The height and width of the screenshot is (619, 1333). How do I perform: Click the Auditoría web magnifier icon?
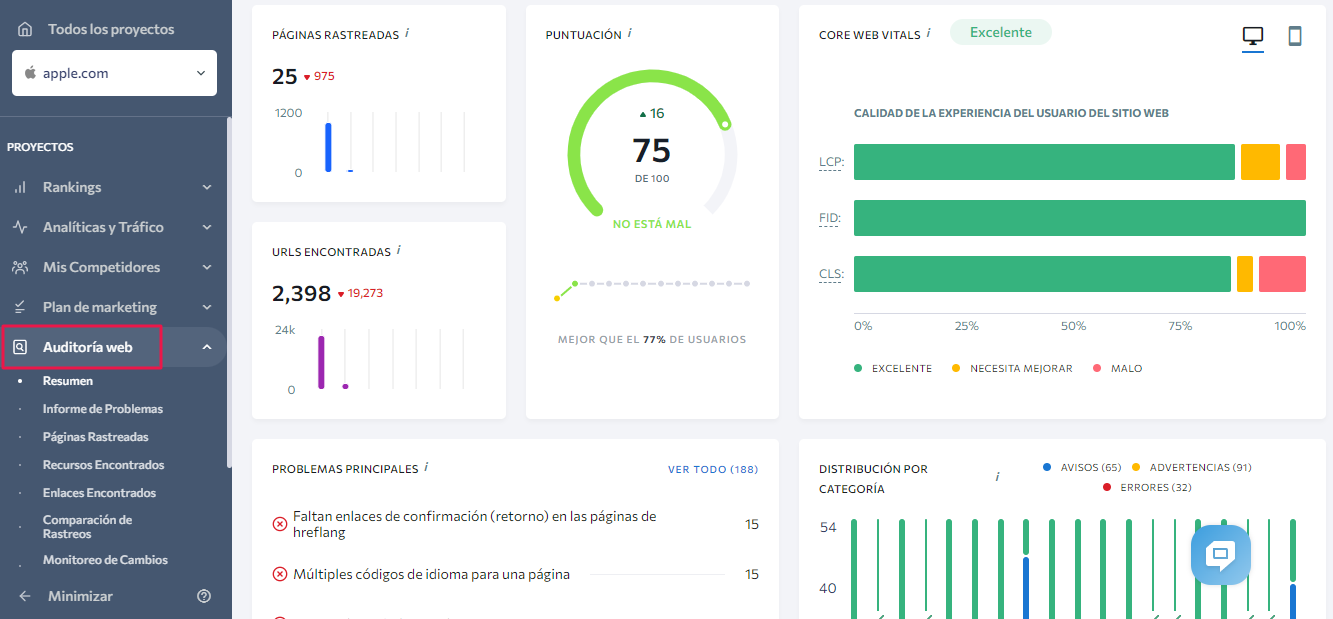pos(20,347)
